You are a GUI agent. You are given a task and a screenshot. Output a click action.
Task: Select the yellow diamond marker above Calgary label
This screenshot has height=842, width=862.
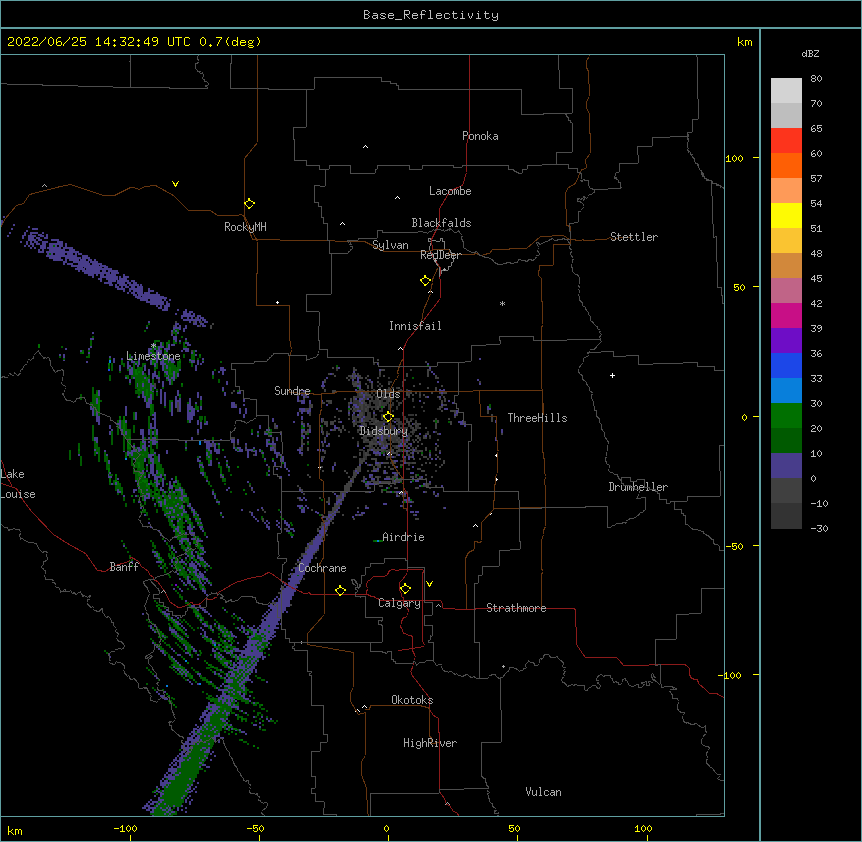(405, 589)
